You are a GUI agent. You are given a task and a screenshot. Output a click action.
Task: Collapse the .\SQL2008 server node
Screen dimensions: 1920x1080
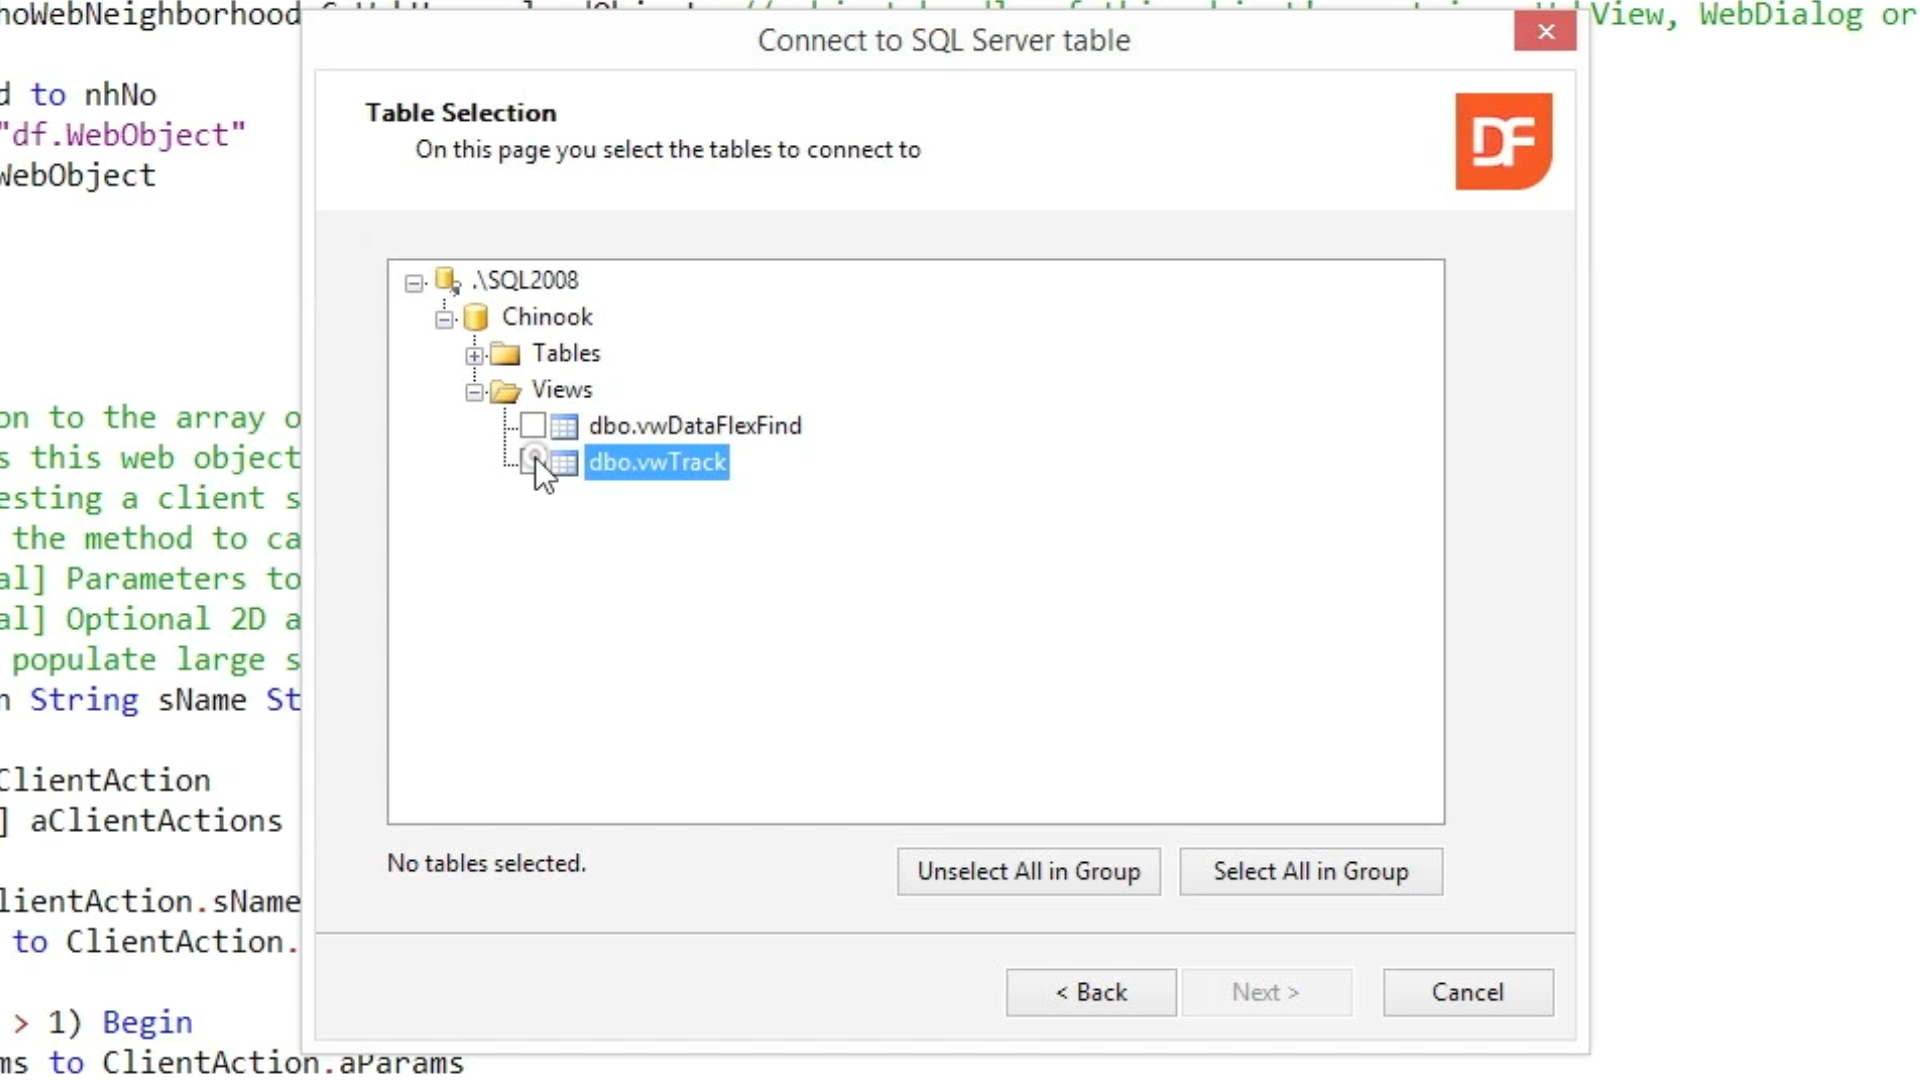point(414,283)
